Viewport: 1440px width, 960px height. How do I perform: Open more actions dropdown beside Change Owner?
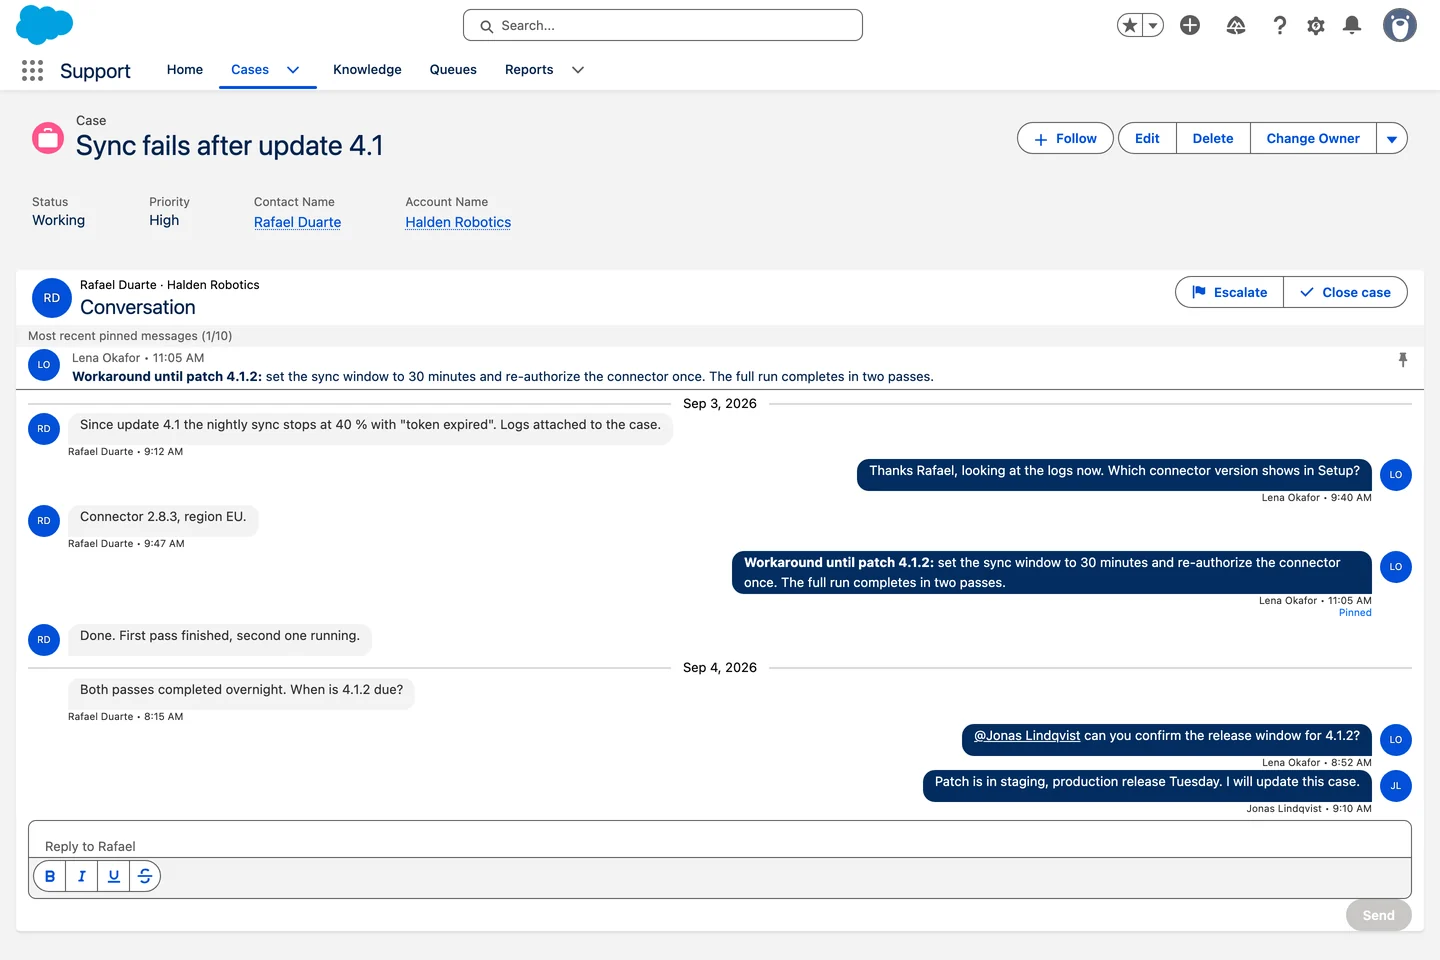1392,139
